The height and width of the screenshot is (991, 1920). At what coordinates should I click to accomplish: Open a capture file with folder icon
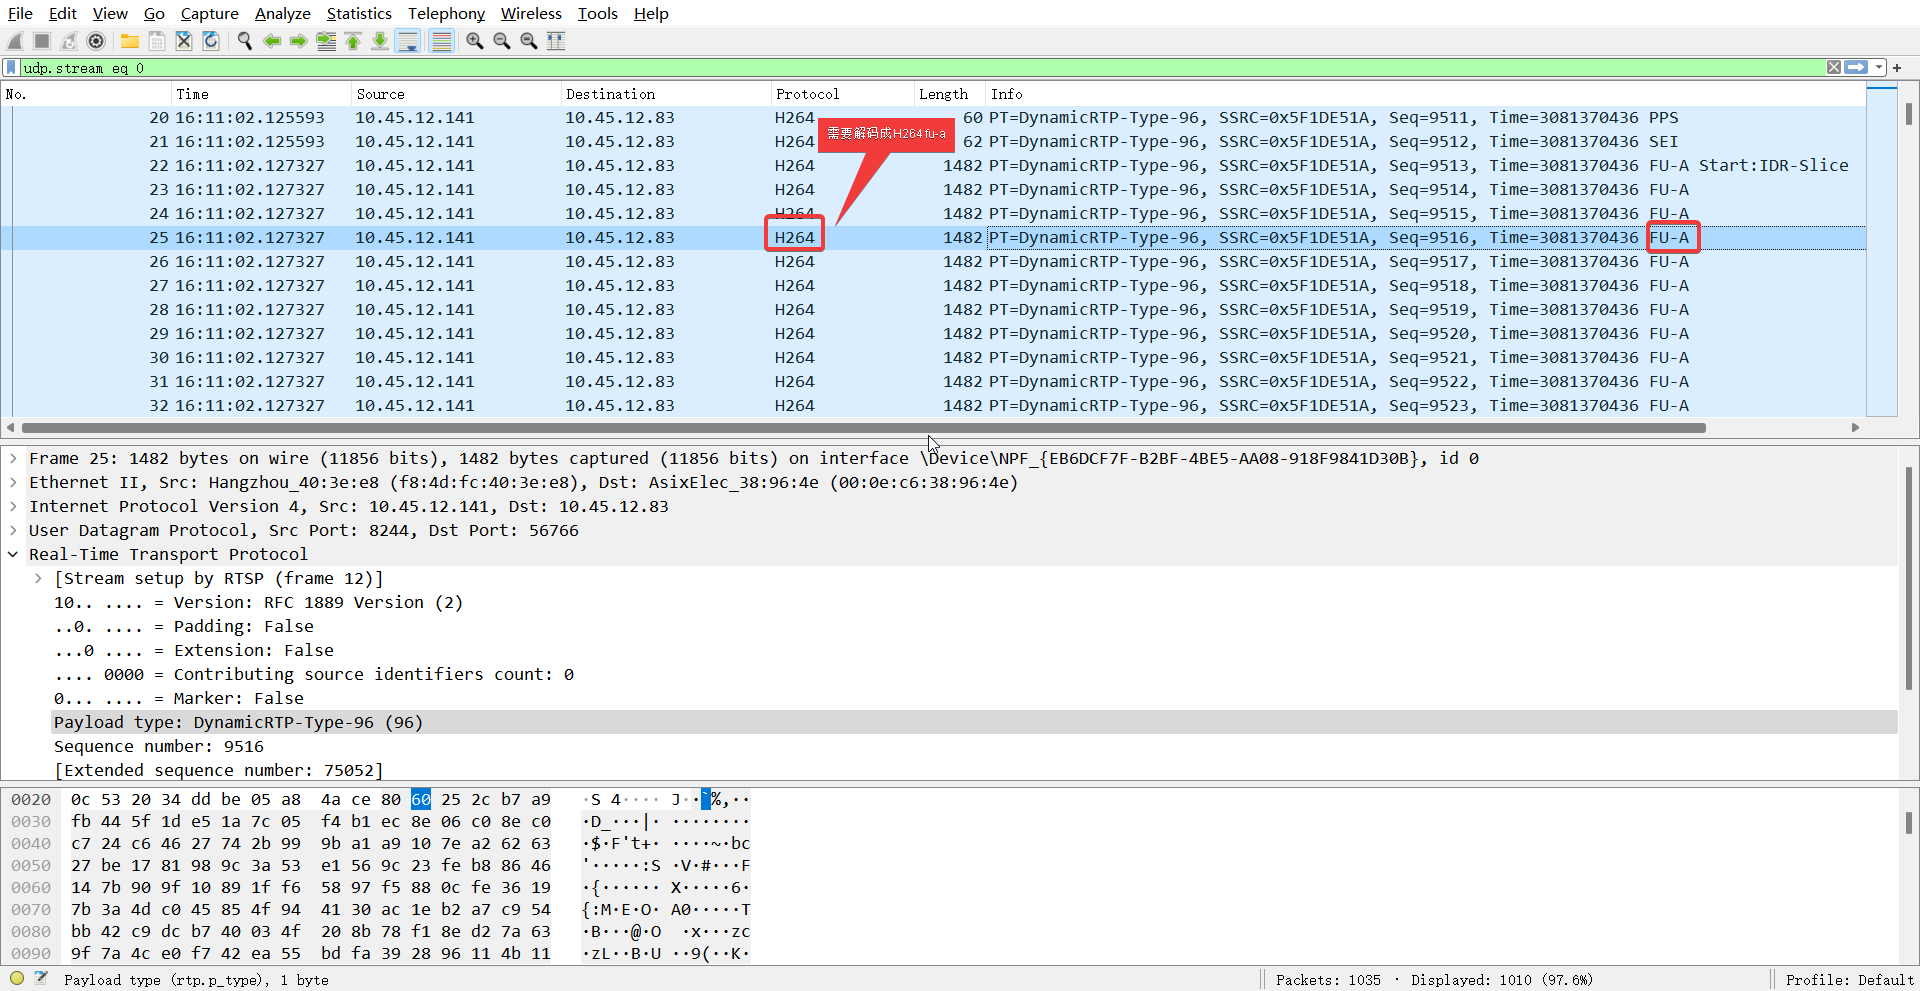coord(130,41)
